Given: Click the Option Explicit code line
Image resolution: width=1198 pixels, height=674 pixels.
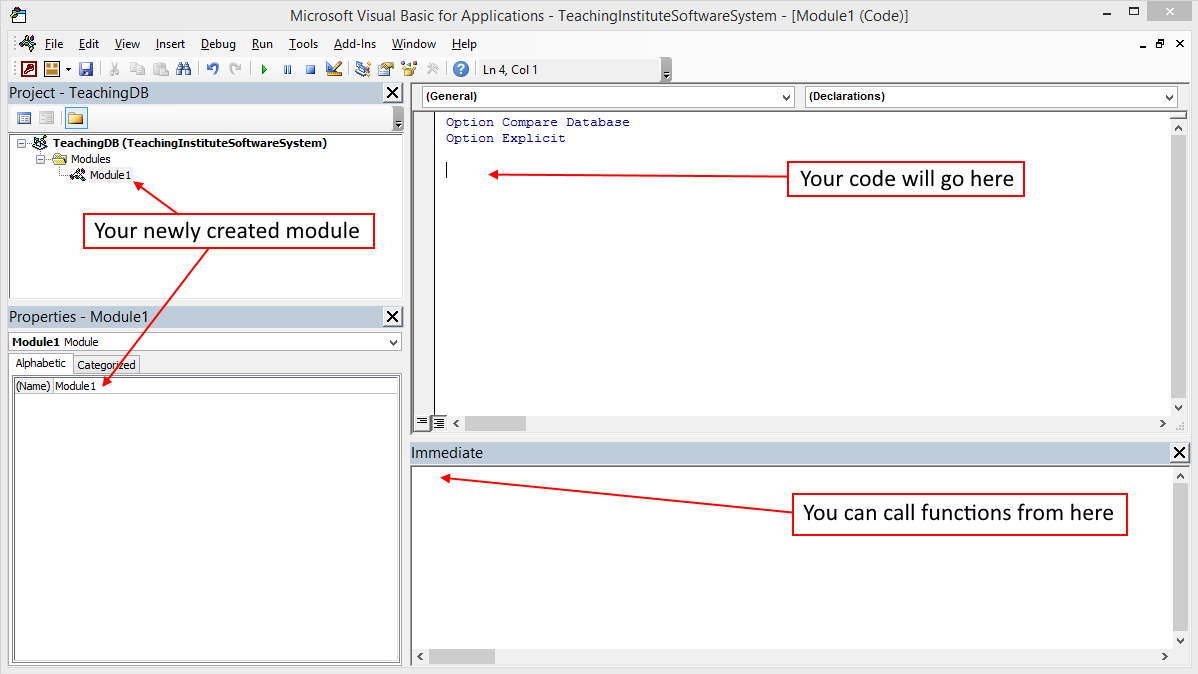Looking at the screenshot, I should (x=506, y=138).
